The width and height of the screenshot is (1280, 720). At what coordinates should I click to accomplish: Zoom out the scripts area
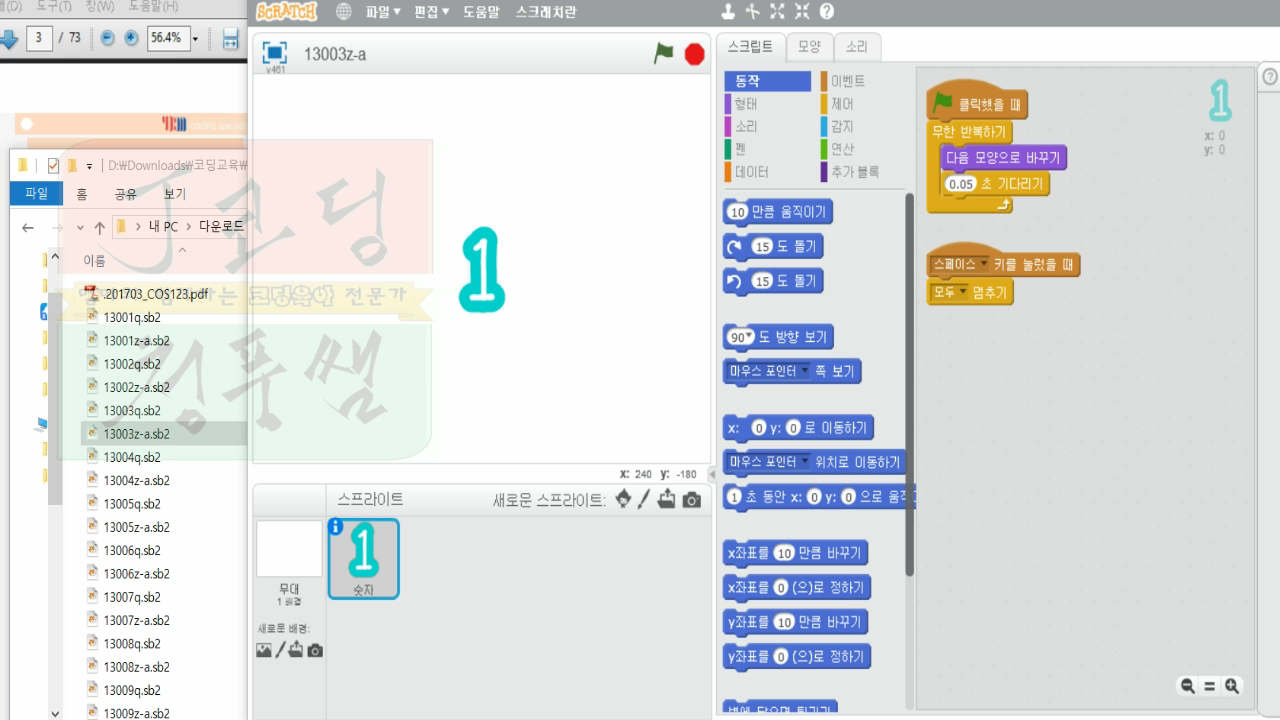coord(1188,686)
